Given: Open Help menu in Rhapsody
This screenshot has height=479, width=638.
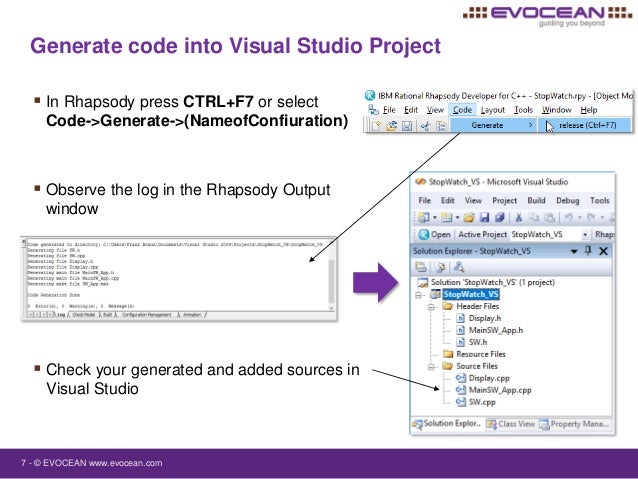Looking at the screenshot, I should [588, 110].
